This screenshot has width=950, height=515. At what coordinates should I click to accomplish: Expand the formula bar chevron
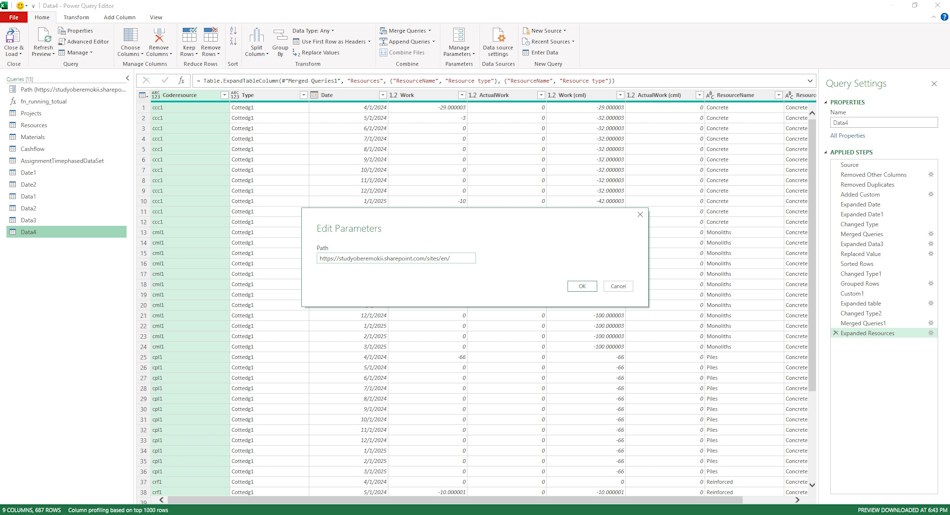810,81
